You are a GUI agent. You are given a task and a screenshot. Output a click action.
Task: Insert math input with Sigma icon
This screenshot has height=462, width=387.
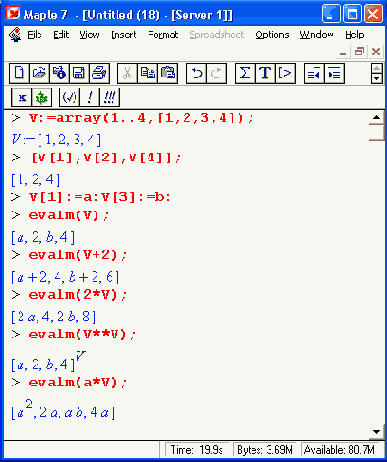pyautogui.click(x=245, y=73)
